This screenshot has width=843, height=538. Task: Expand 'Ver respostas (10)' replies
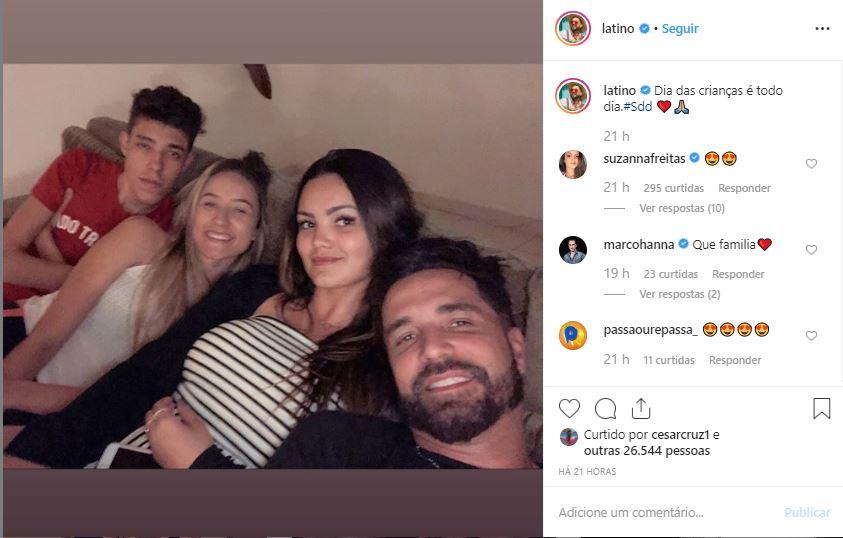click(682, 208)
